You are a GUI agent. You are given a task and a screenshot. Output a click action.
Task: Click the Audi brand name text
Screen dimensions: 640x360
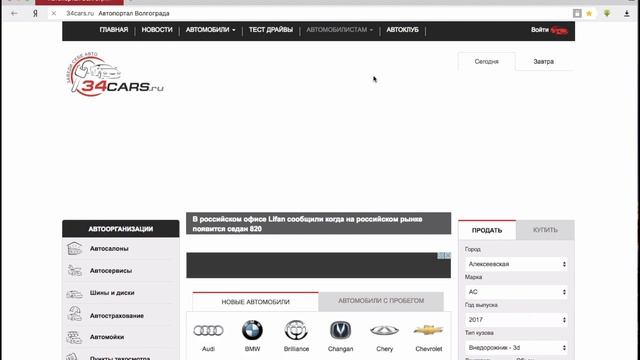click(208, 349)
